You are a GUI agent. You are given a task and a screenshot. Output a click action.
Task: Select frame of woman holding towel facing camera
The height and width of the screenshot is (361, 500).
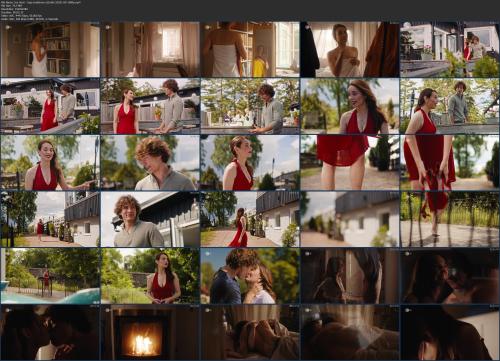[350, 49]
